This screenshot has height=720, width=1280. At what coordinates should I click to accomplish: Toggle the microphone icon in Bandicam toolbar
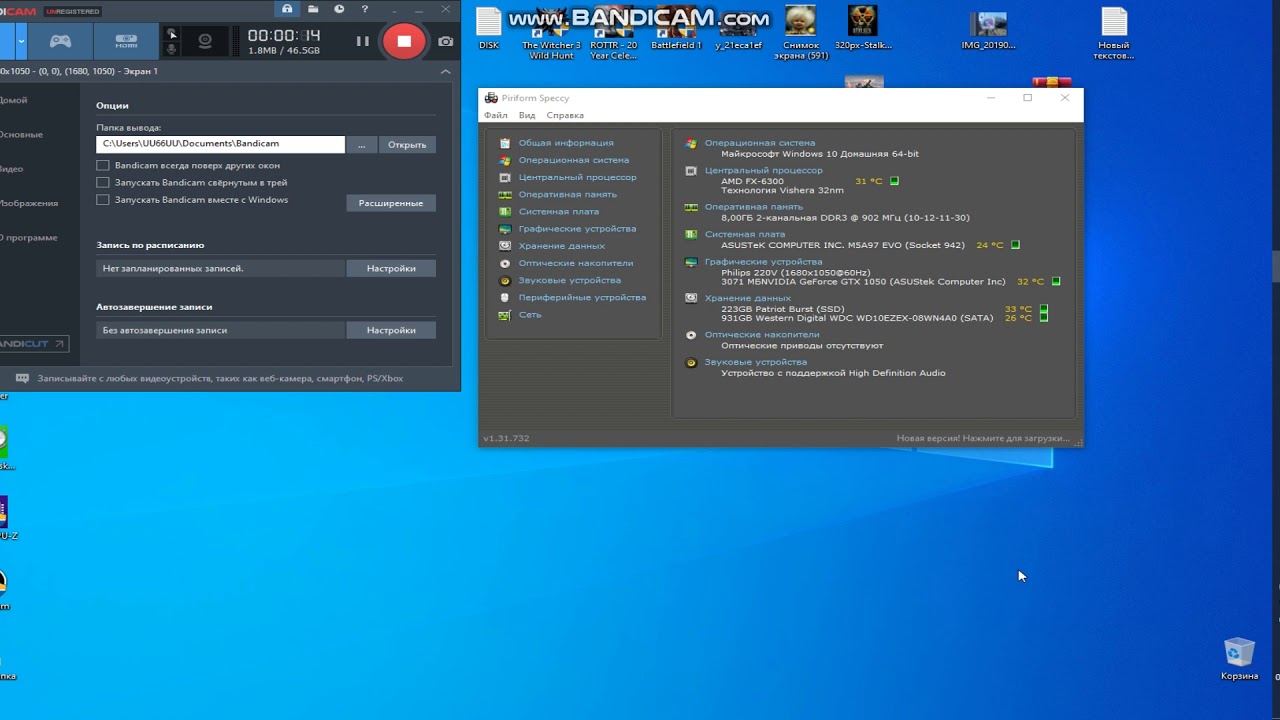pyautogui.click(x=172, y=49)
